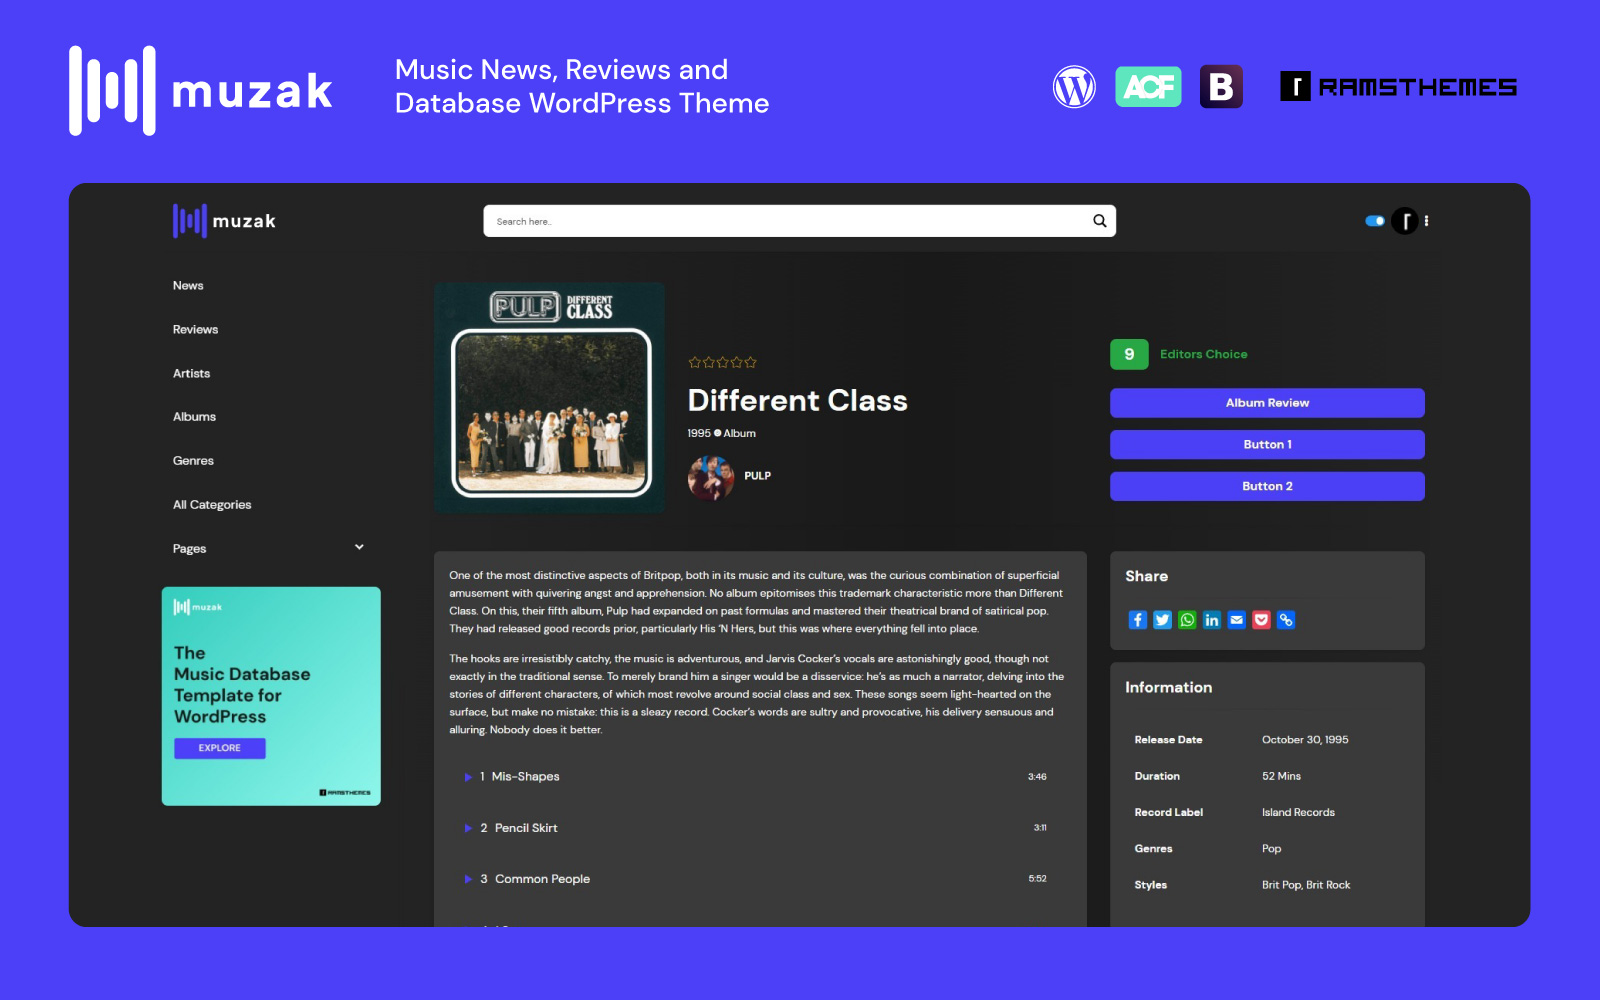
Task: Click the large muzak banner logo
Action: point(200,90)
